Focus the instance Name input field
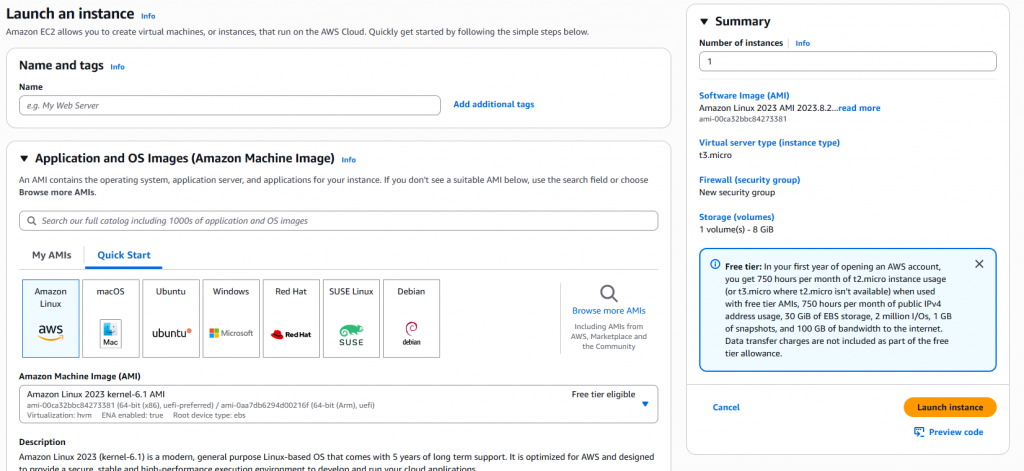The height and width of the screenshot is (471, 1024). coord(230,105)
